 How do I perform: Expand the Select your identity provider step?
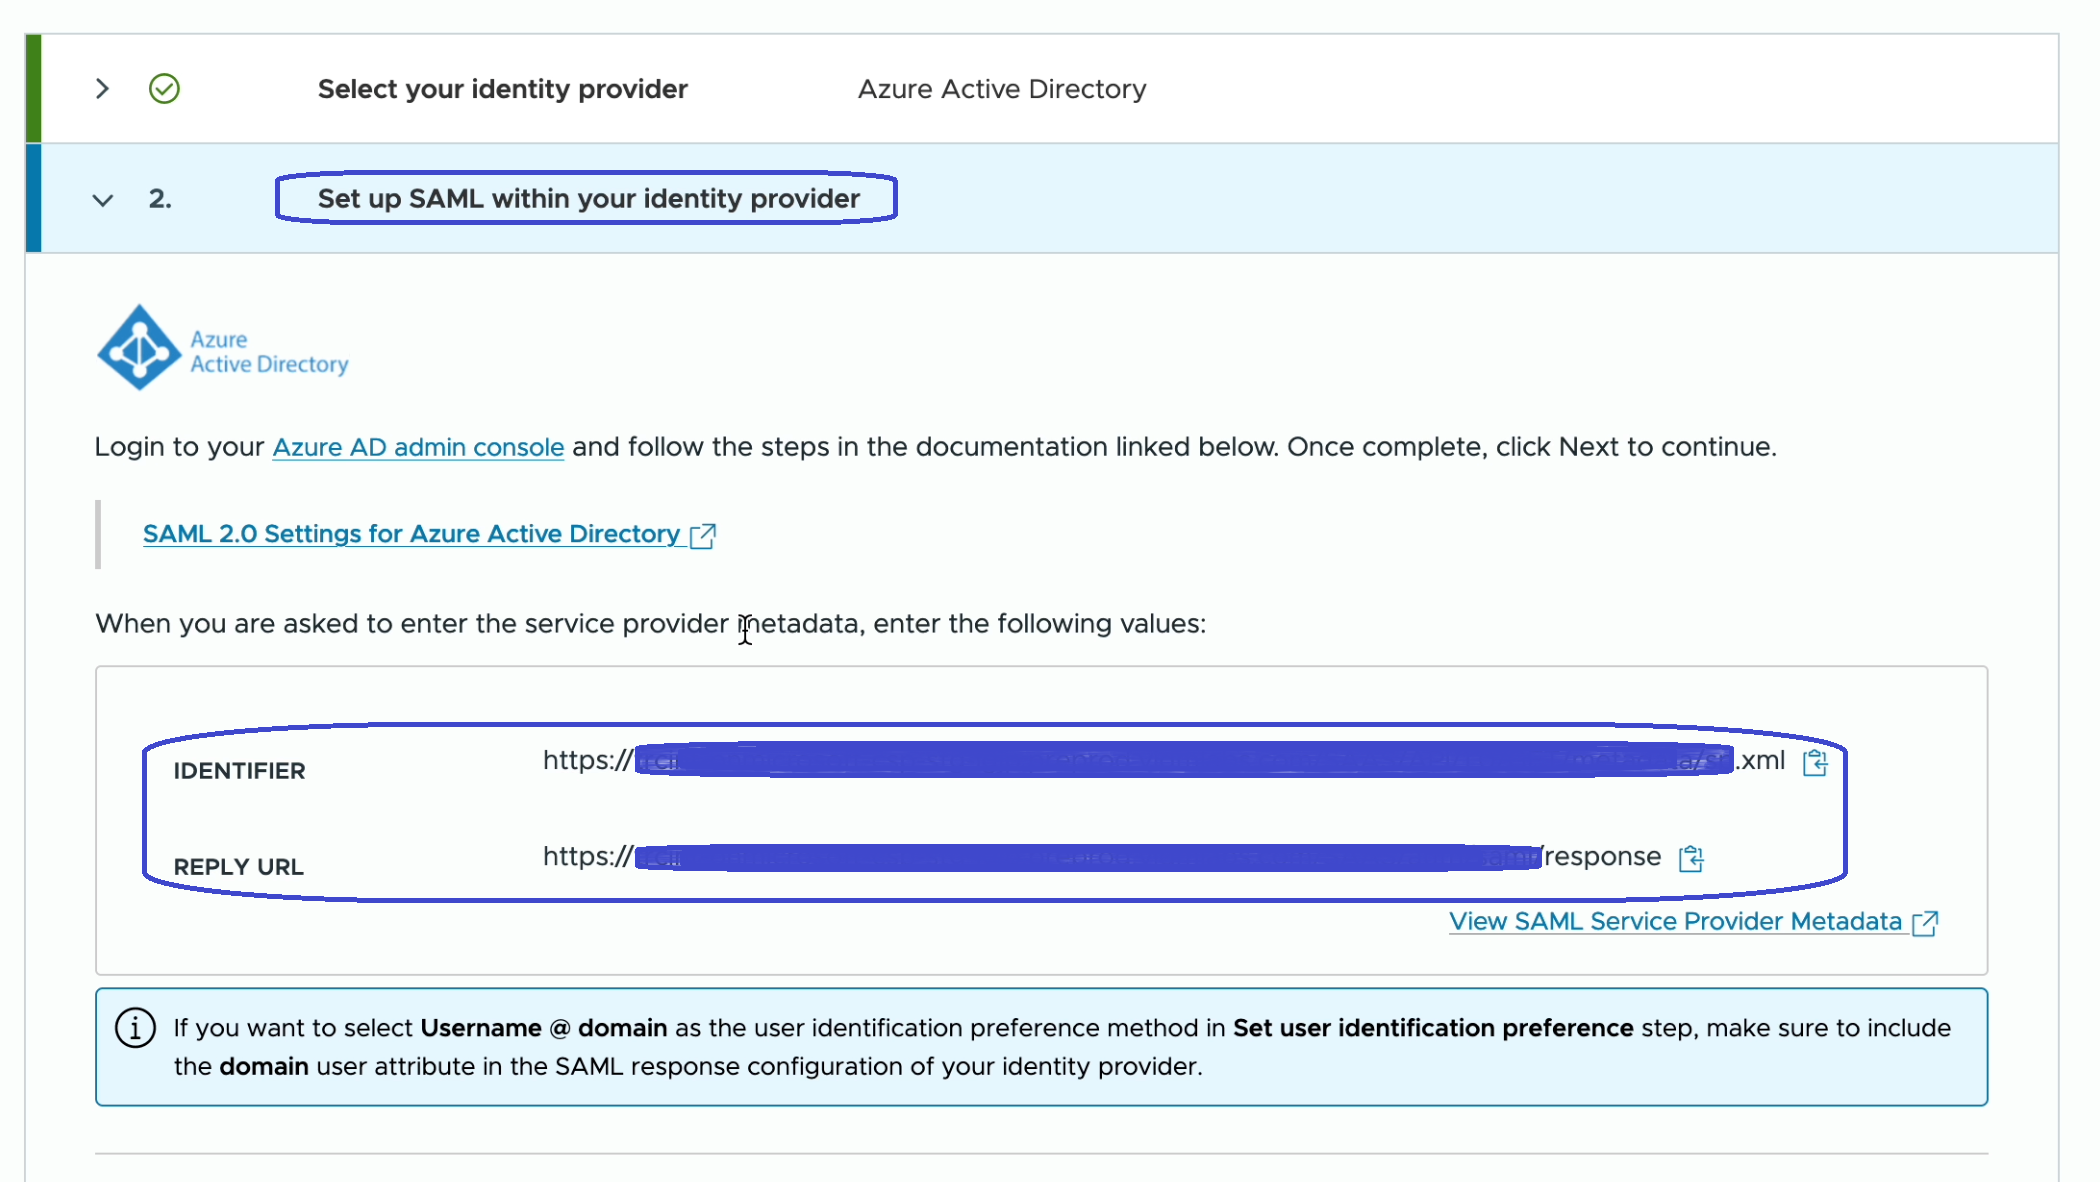coord(102,89)
